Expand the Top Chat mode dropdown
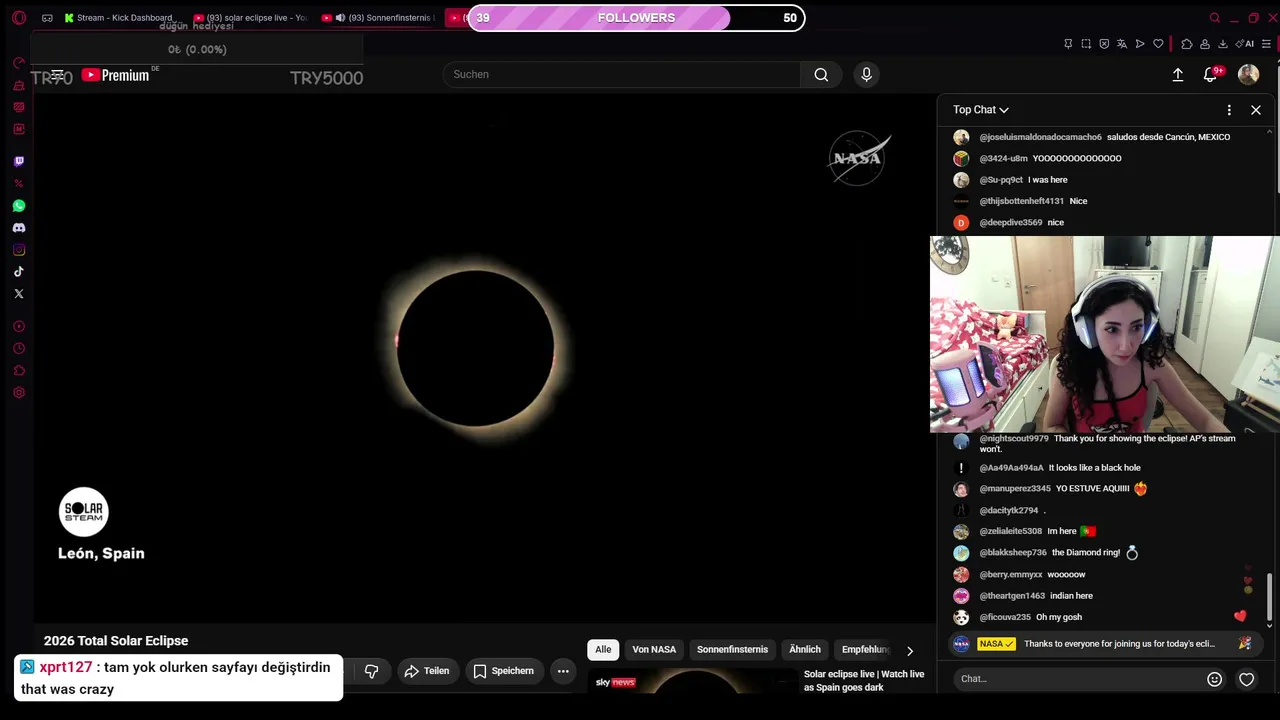This screenshot has height=720, width=1280. coord(981,110)
